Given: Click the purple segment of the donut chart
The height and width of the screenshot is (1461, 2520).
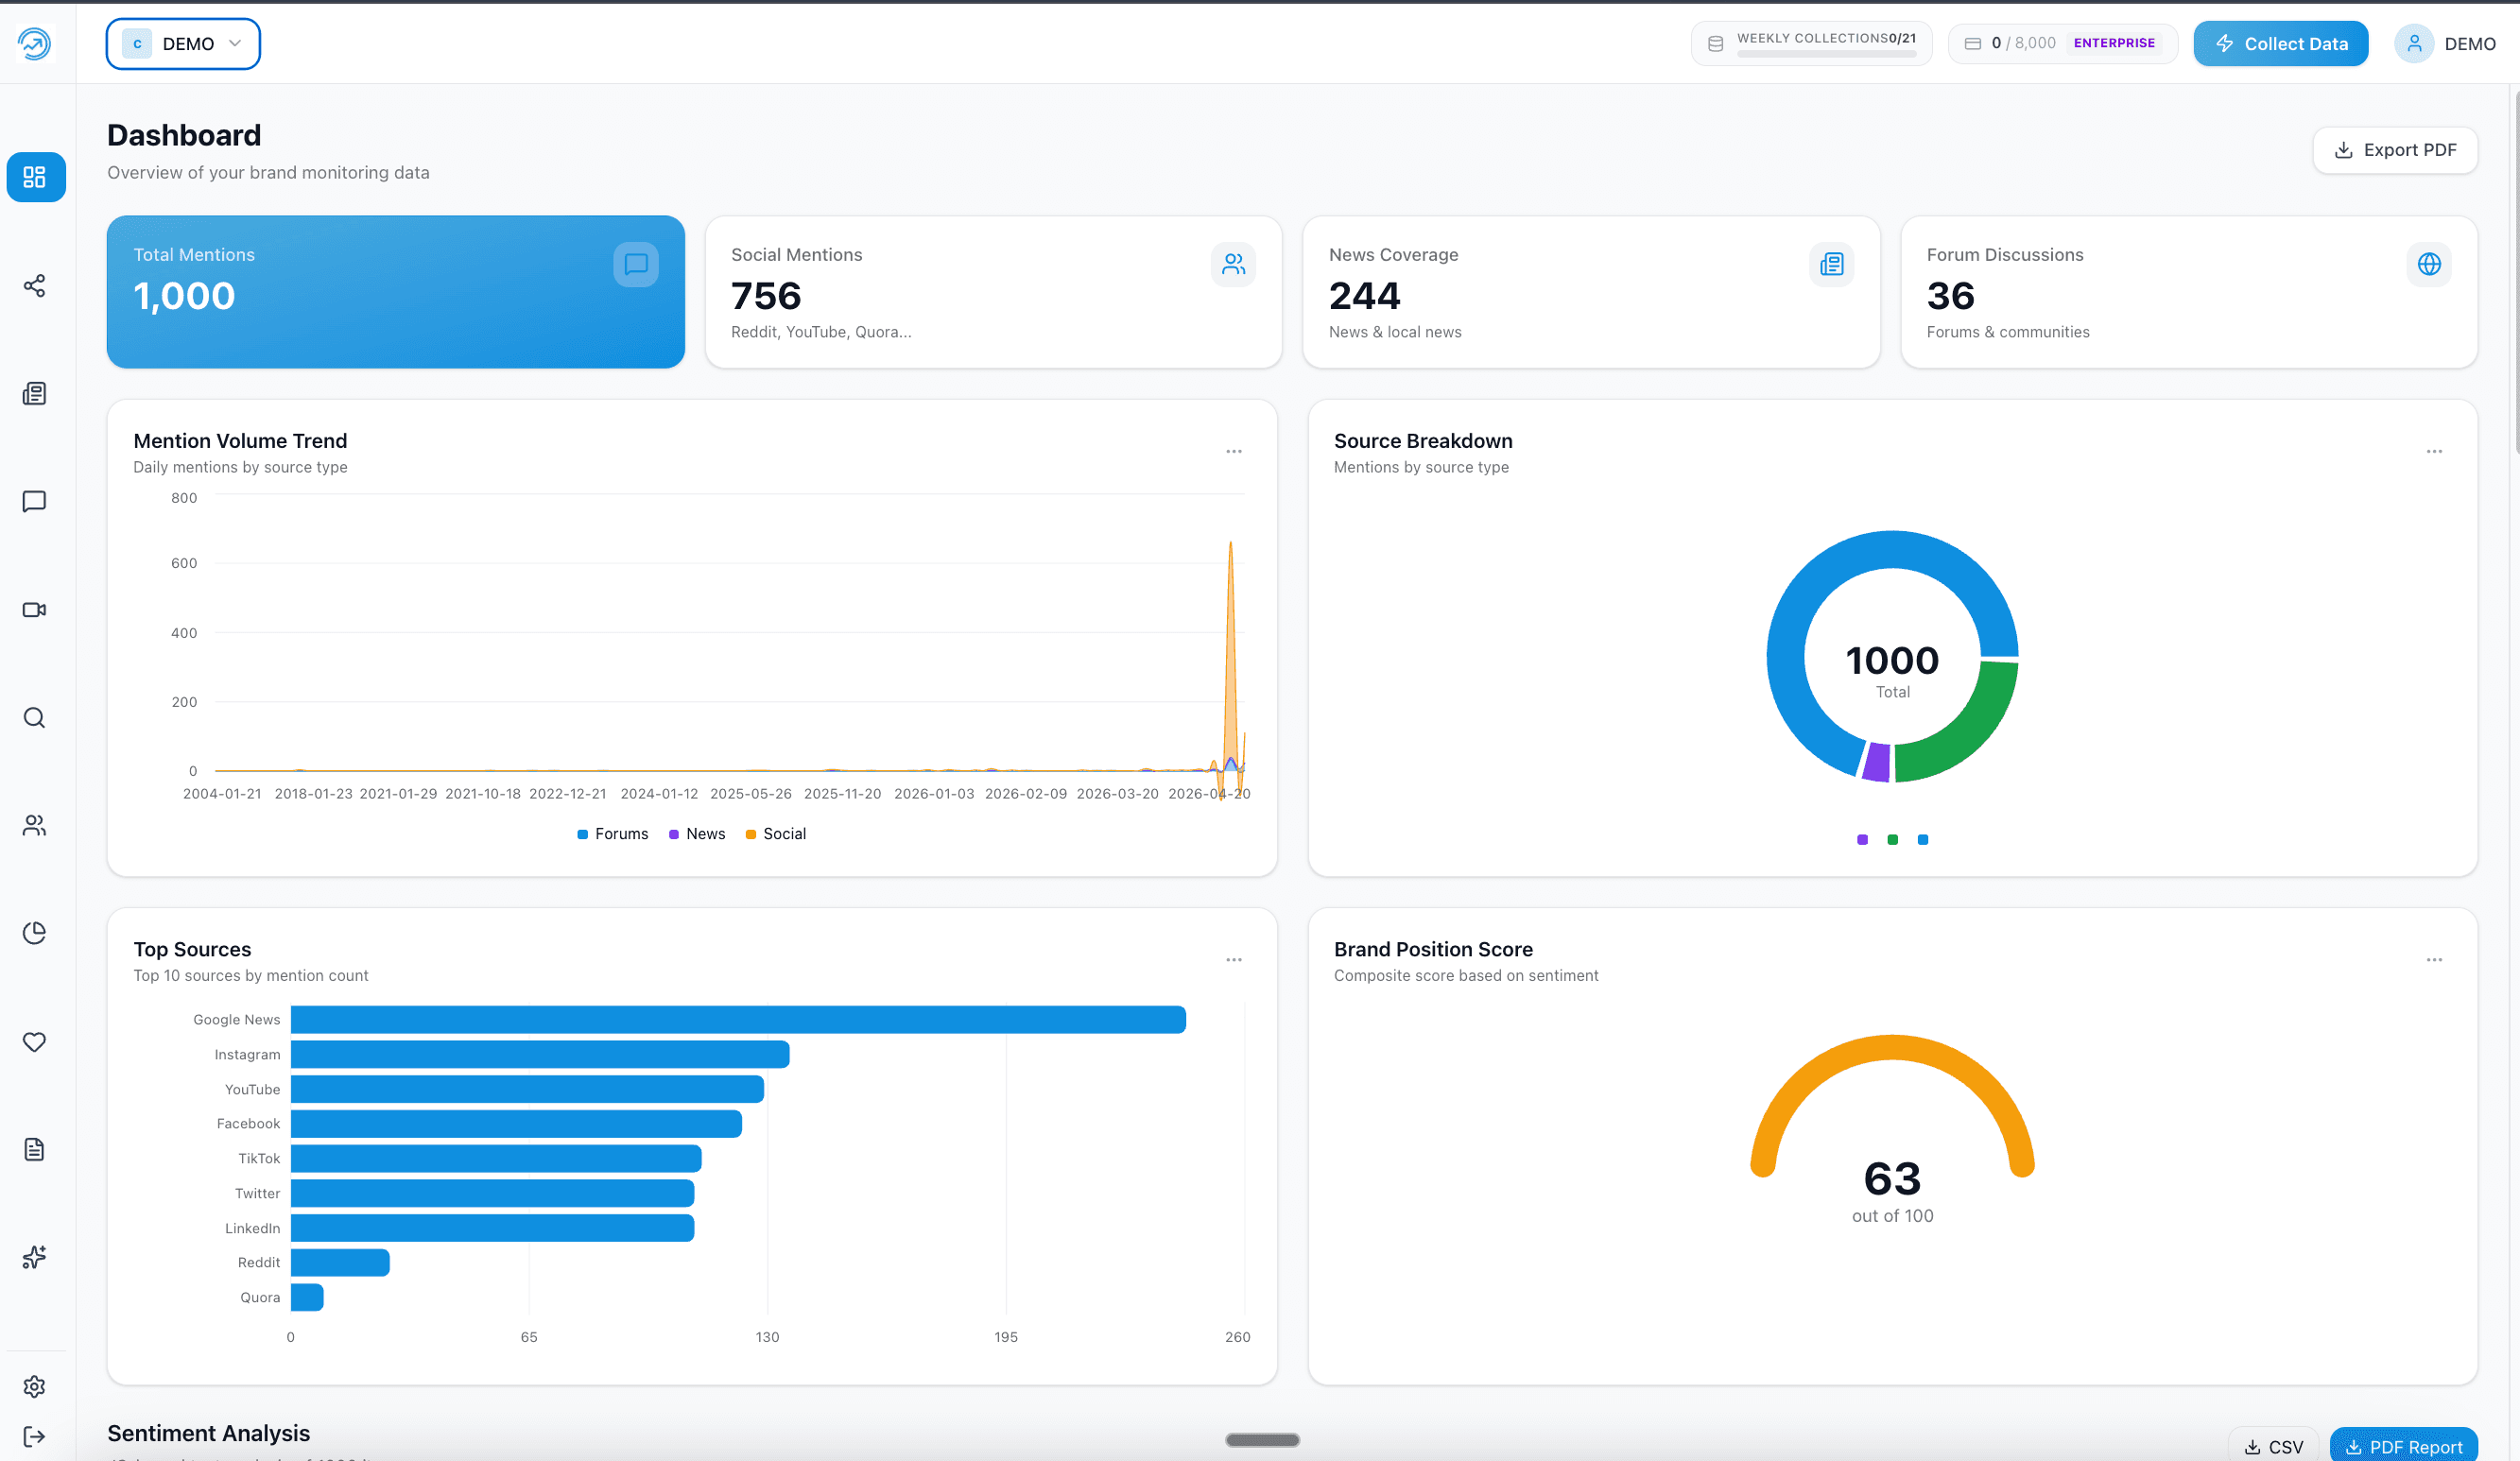Looking at the screenshot, I should tap(1877, 762).
